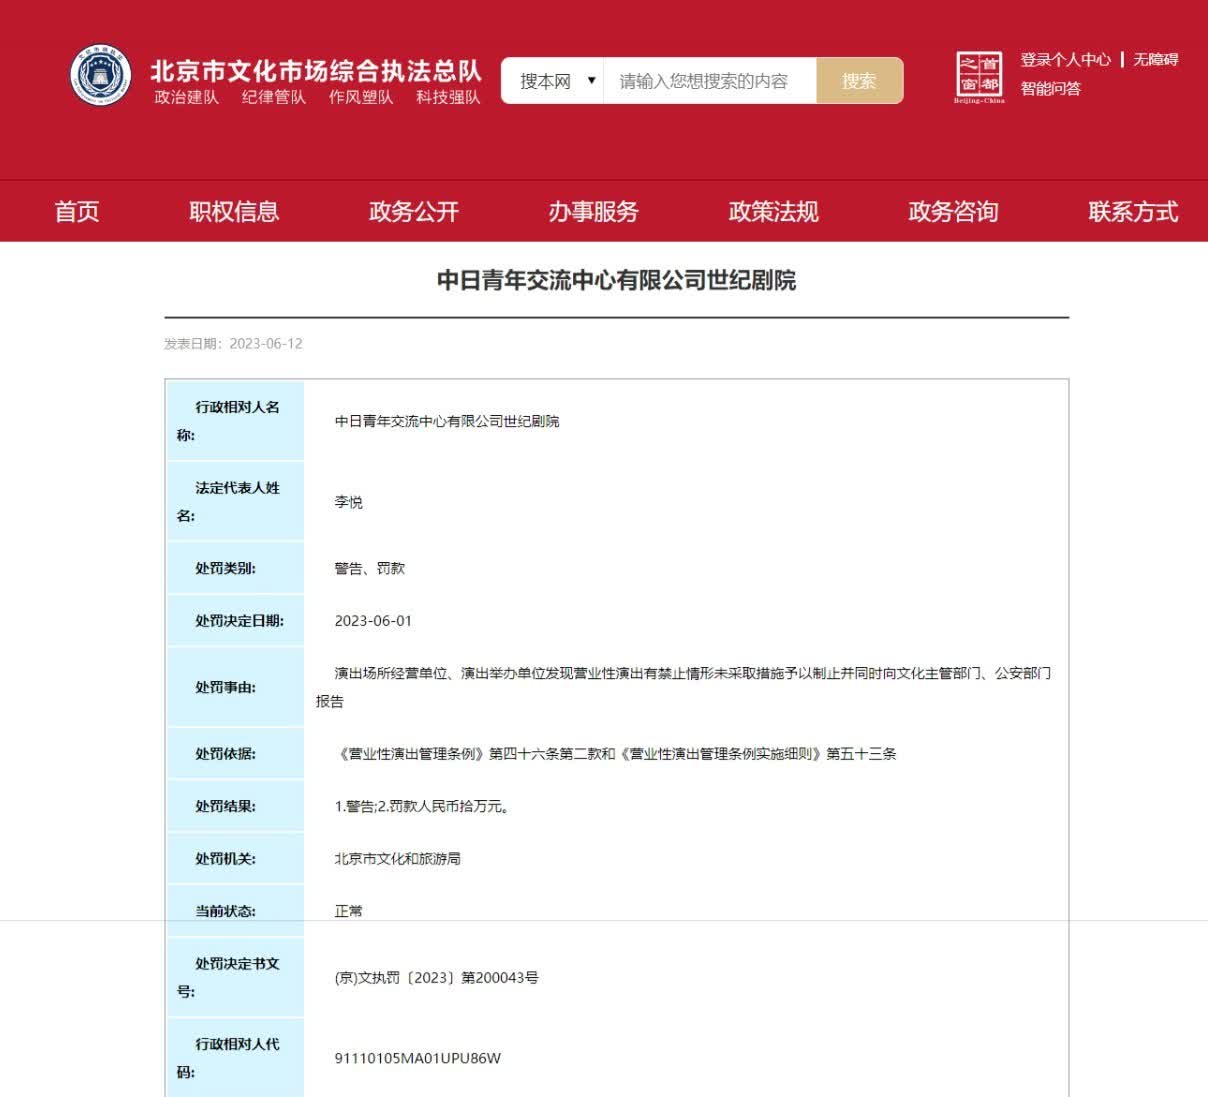Open the 办事服务 navigation menu
Image resolution: width=1208 pixels, height=1097 pixels.
click(x=593, y=212)
